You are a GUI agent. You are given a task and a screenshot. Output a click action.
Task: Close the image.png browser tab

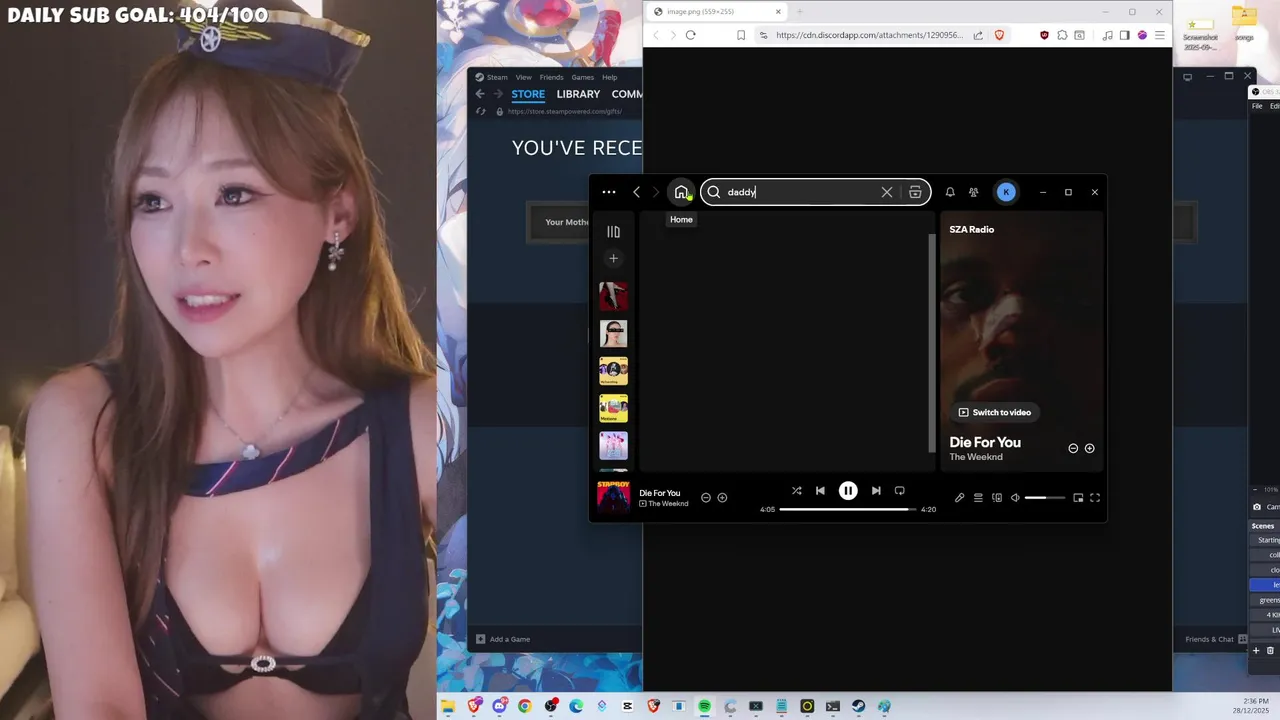(x=778, y=12)
